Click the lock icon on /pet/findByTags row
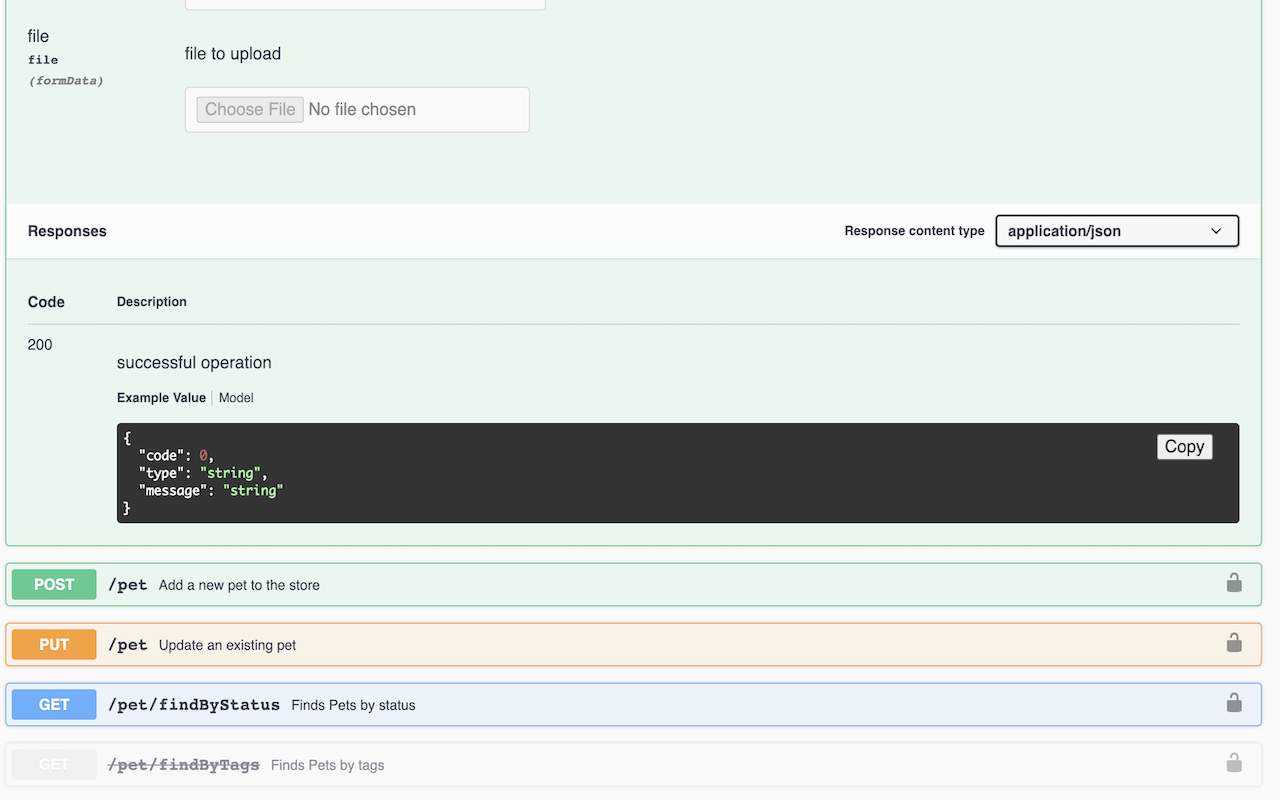The height and width of the screenshot is (800, 1280). (x=1234, y=763)
